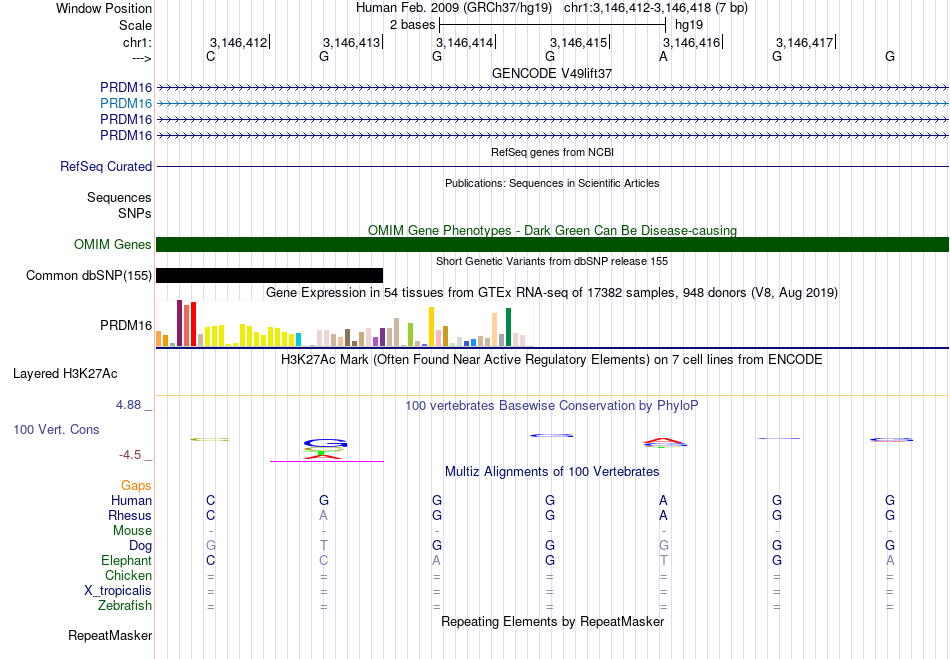This screenshot has height=659, width=950.
Task: Click the X_tropicalis species label
Action: click(x=118, y=591)
